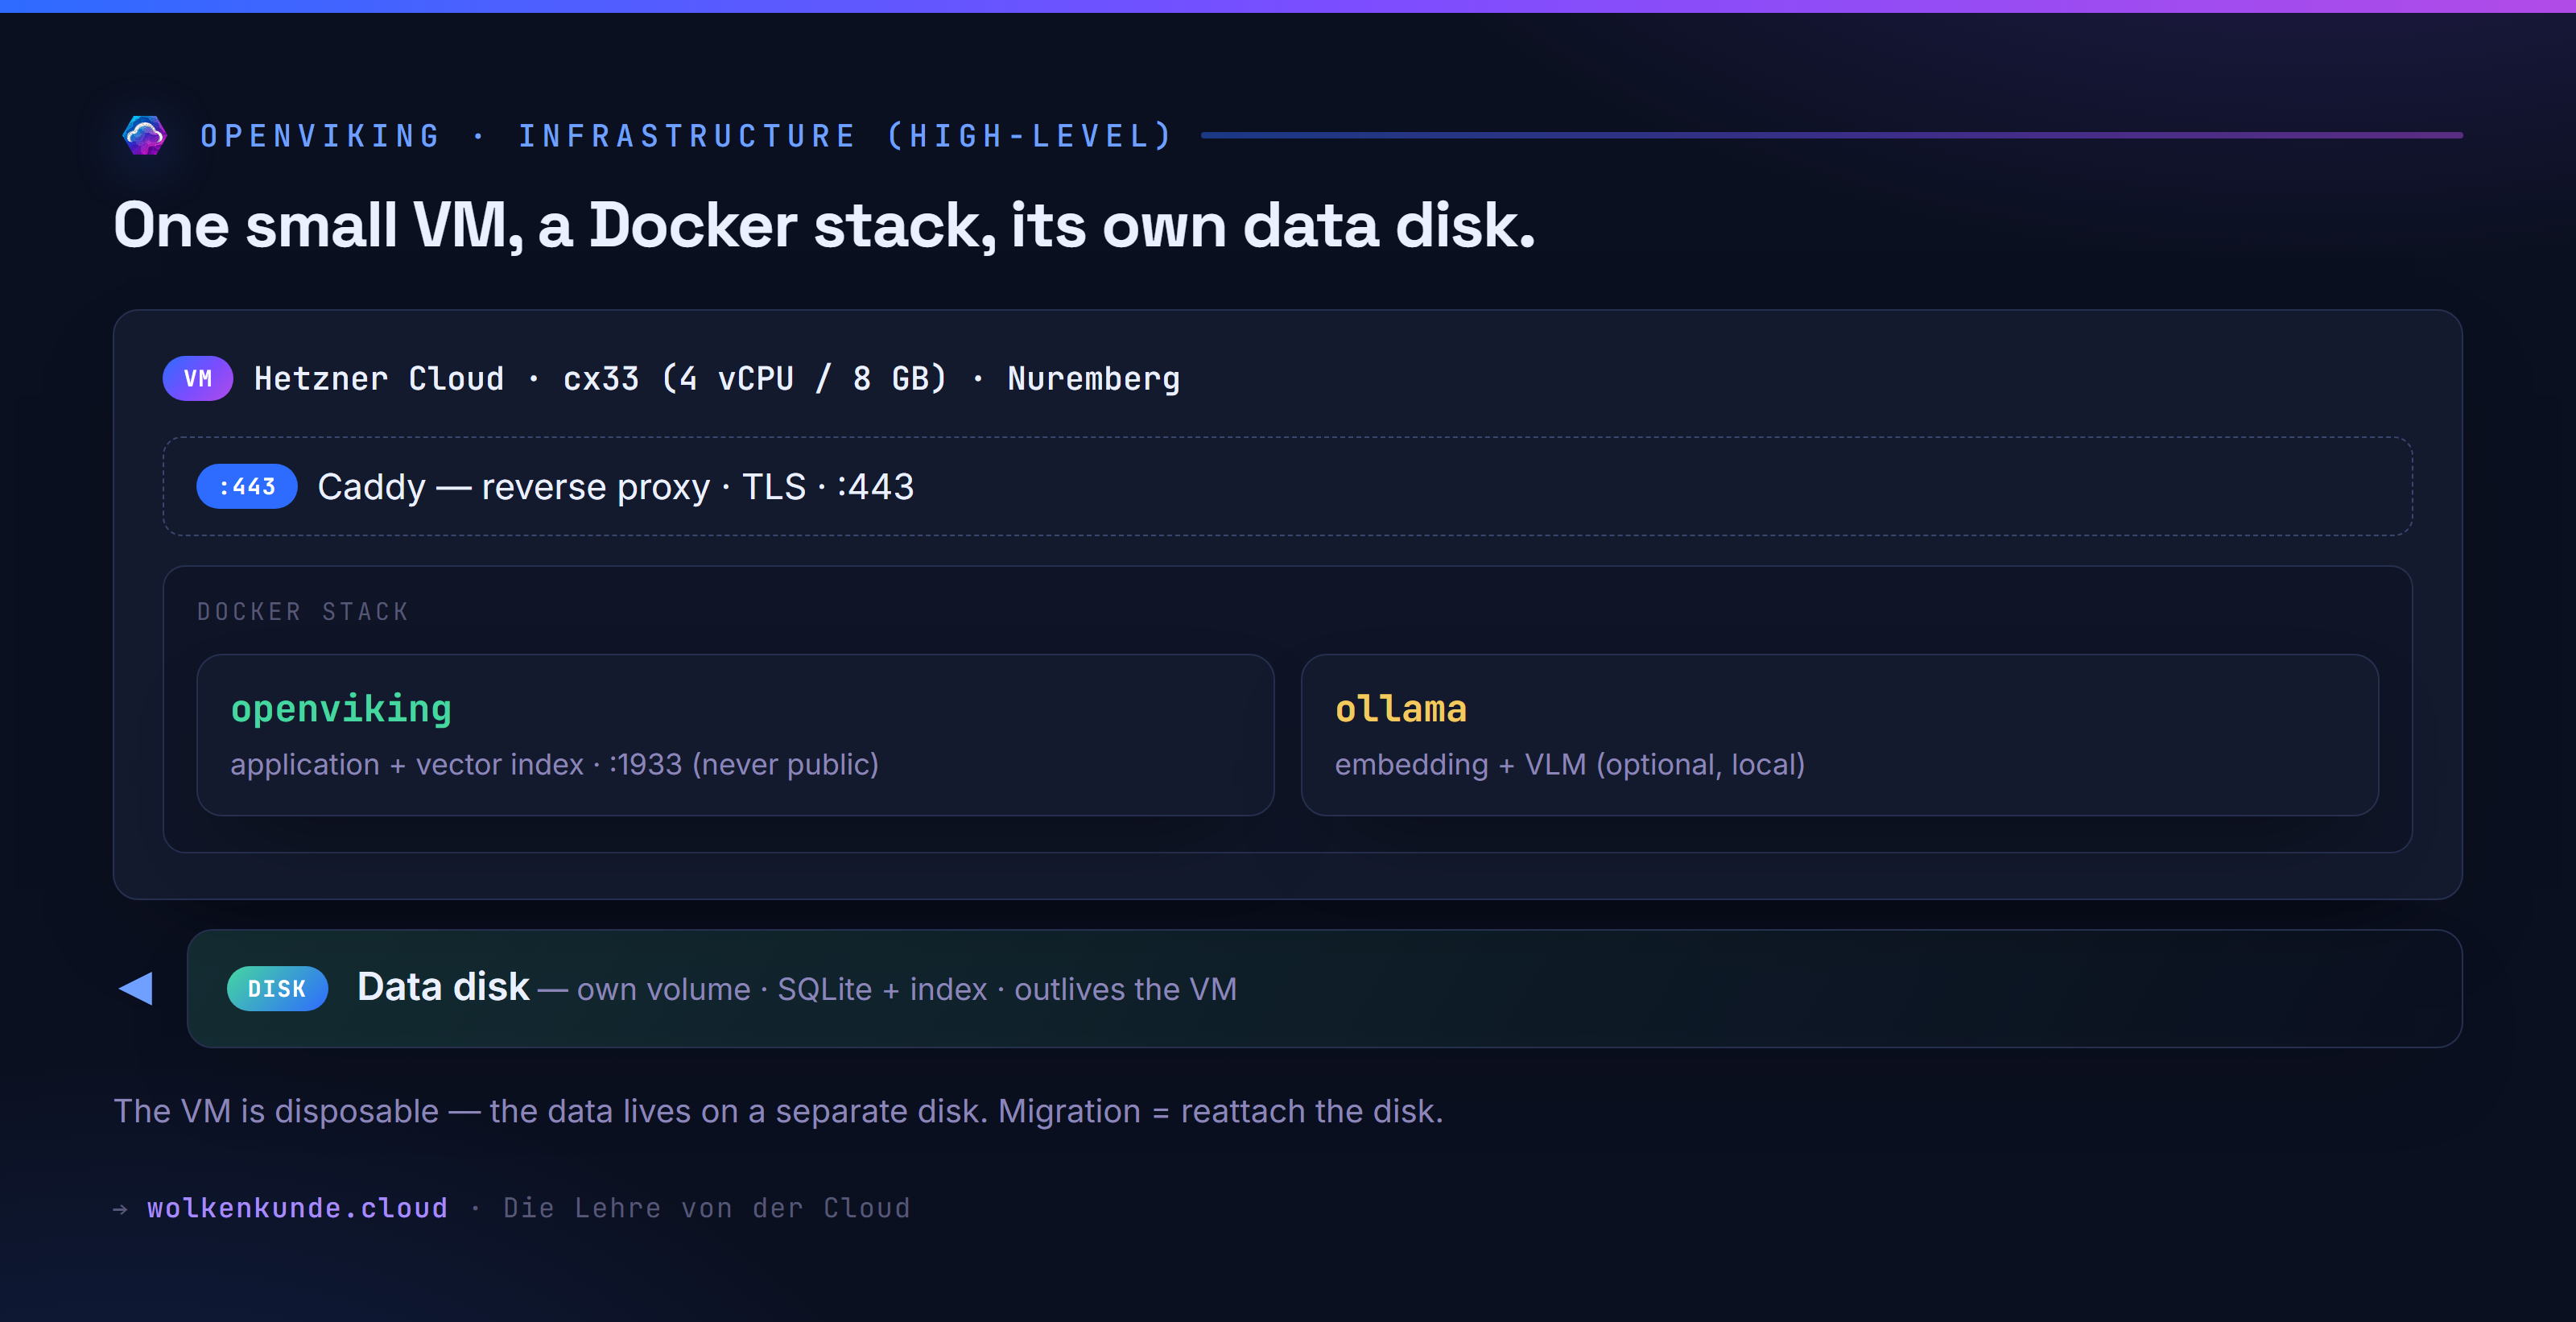
Task: Click the teal DISK badge
Action: 277,989
